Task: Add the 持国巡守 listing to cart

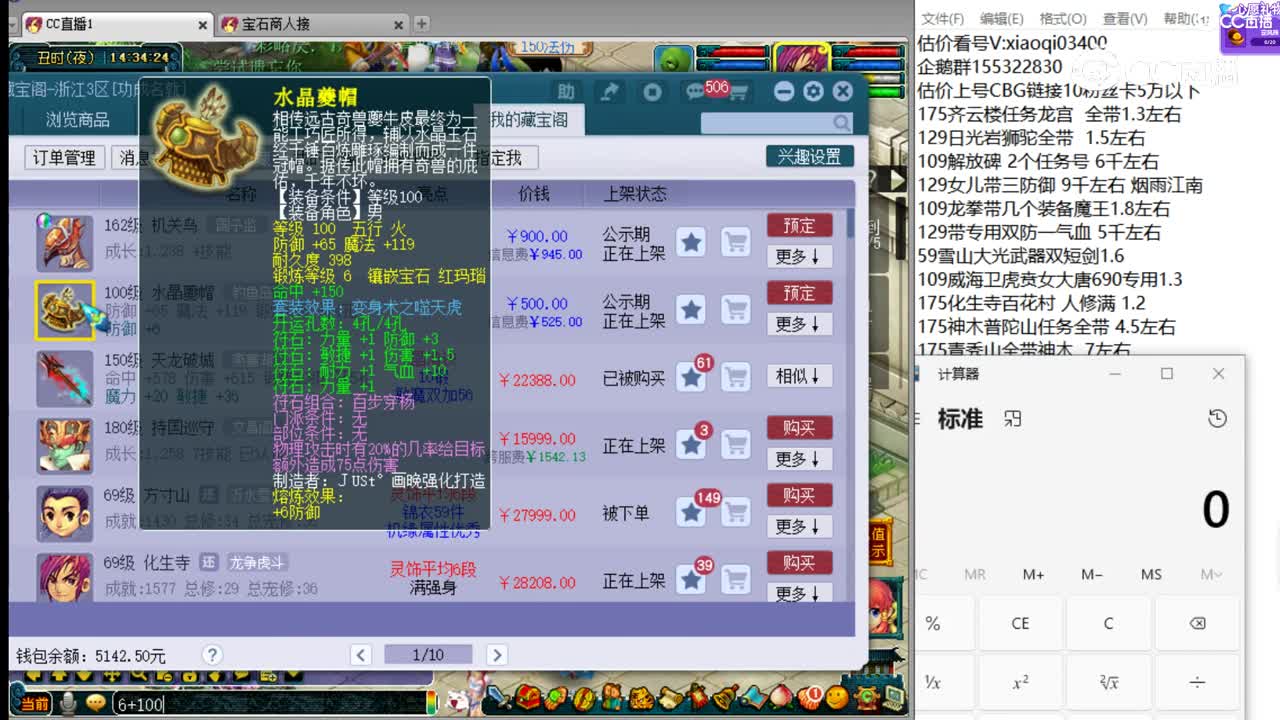Action: [x=736, y=444]
